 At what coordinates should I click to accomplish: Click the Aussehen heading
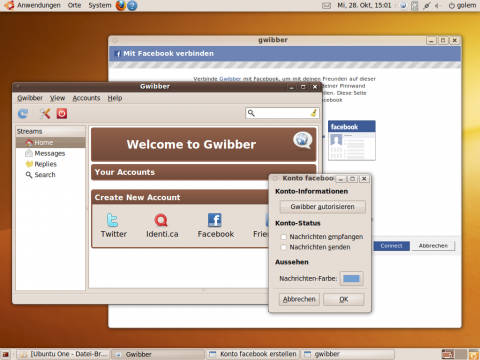292,262
